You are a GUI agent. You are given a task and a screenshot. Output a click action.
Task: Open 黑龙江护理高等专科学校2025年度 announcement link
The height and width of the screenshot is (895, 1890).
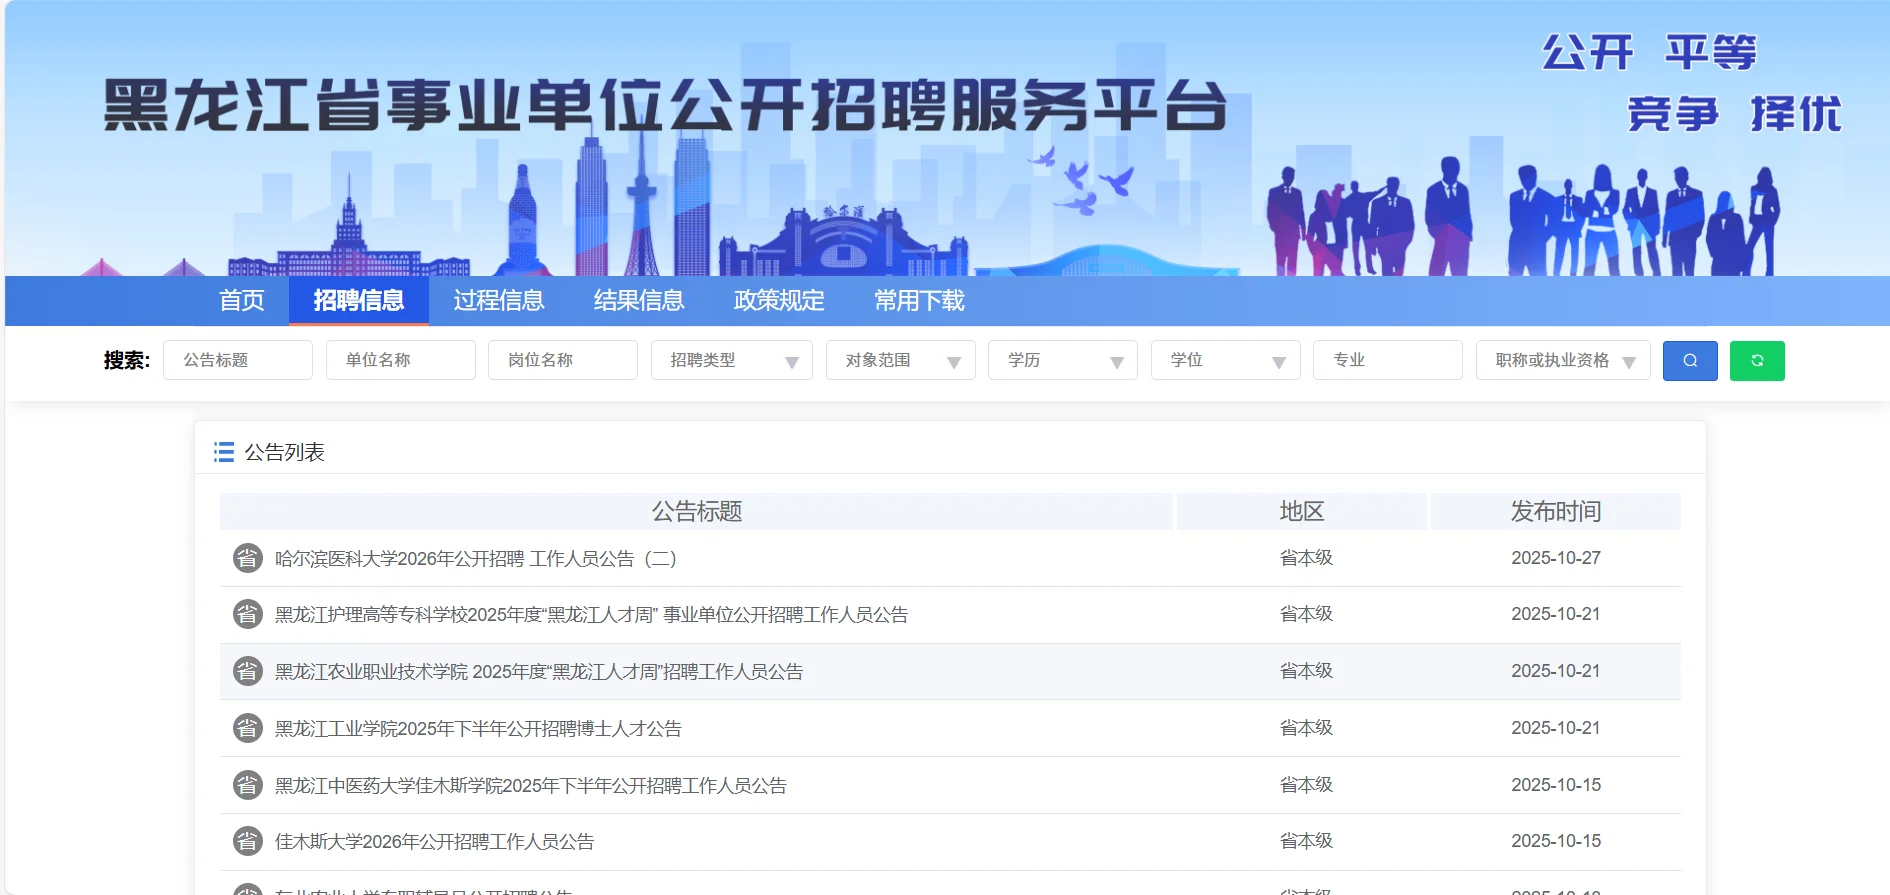point(592,614)
